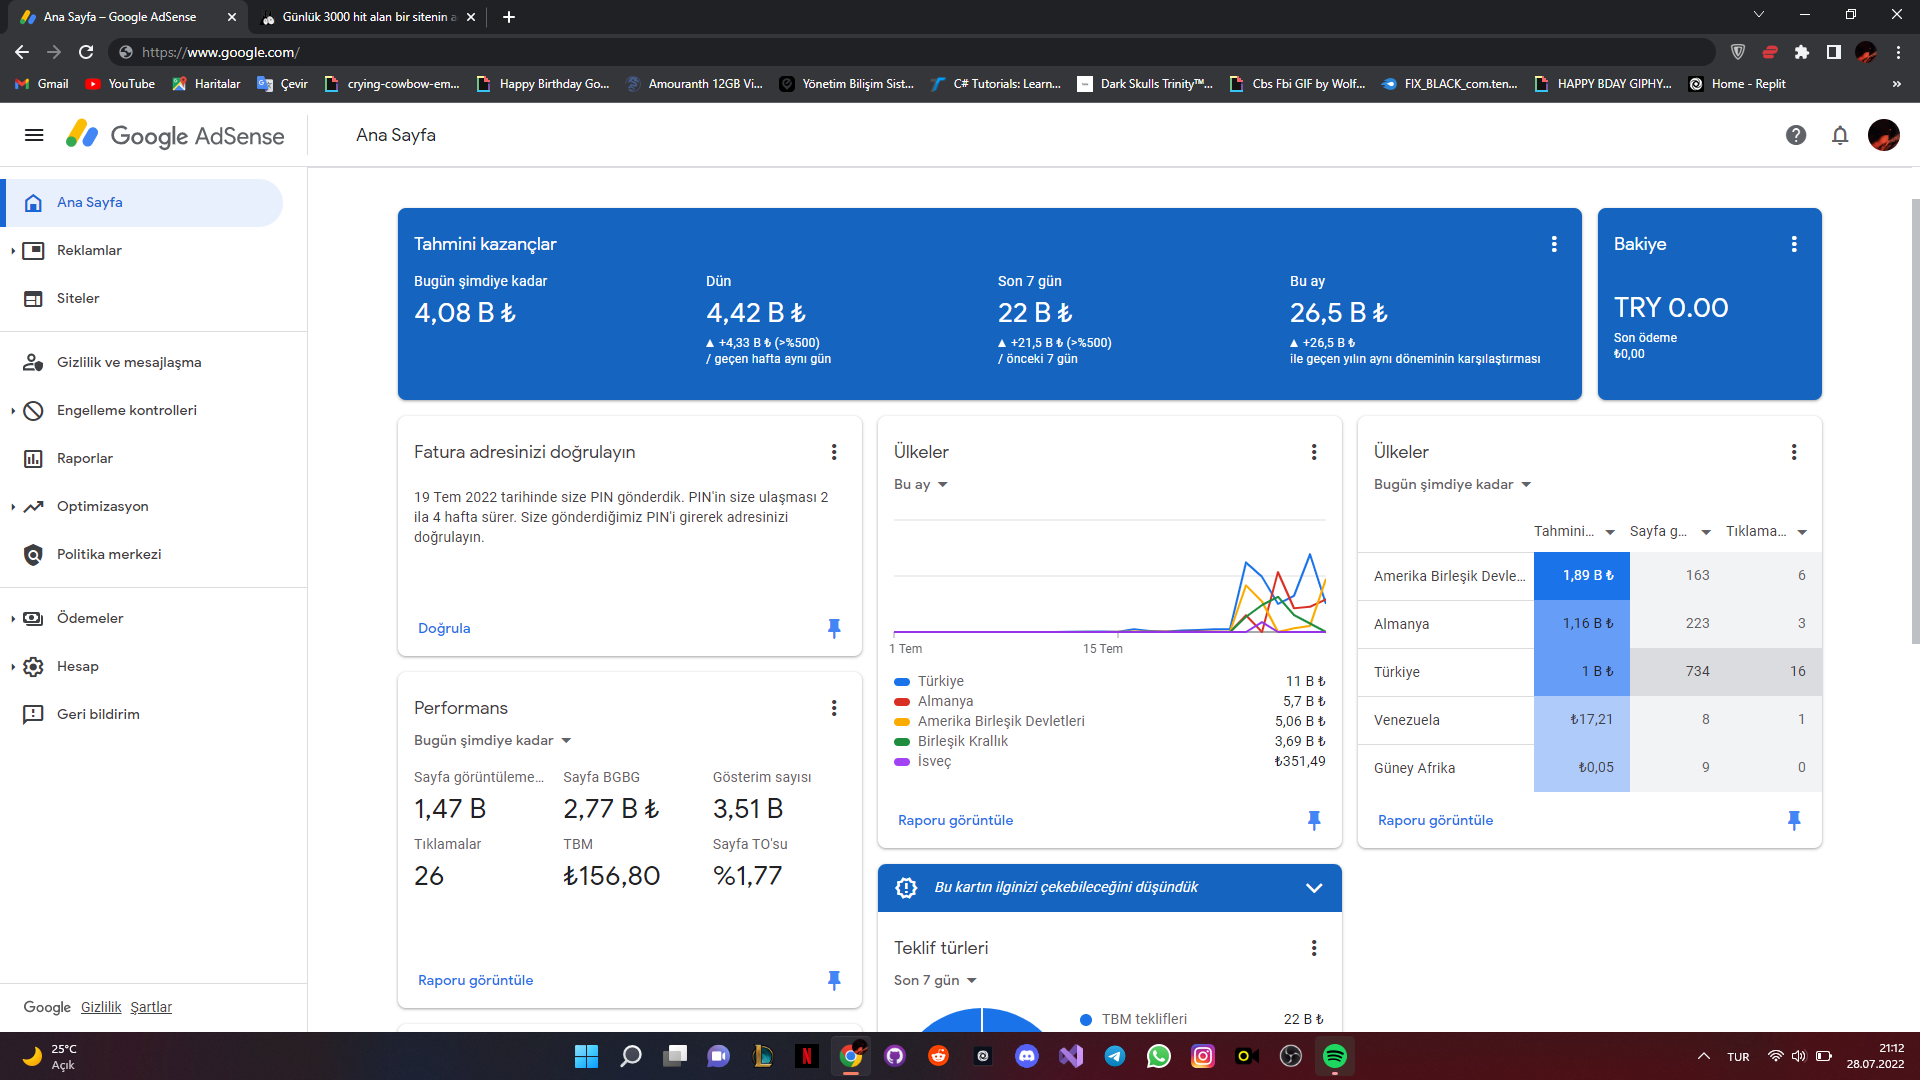The height and width of the screenshot is (1080, 1920).
Task: Change Ülkeler table Bugün şimdiye kadar period
Action: (x=1453, y=485)
